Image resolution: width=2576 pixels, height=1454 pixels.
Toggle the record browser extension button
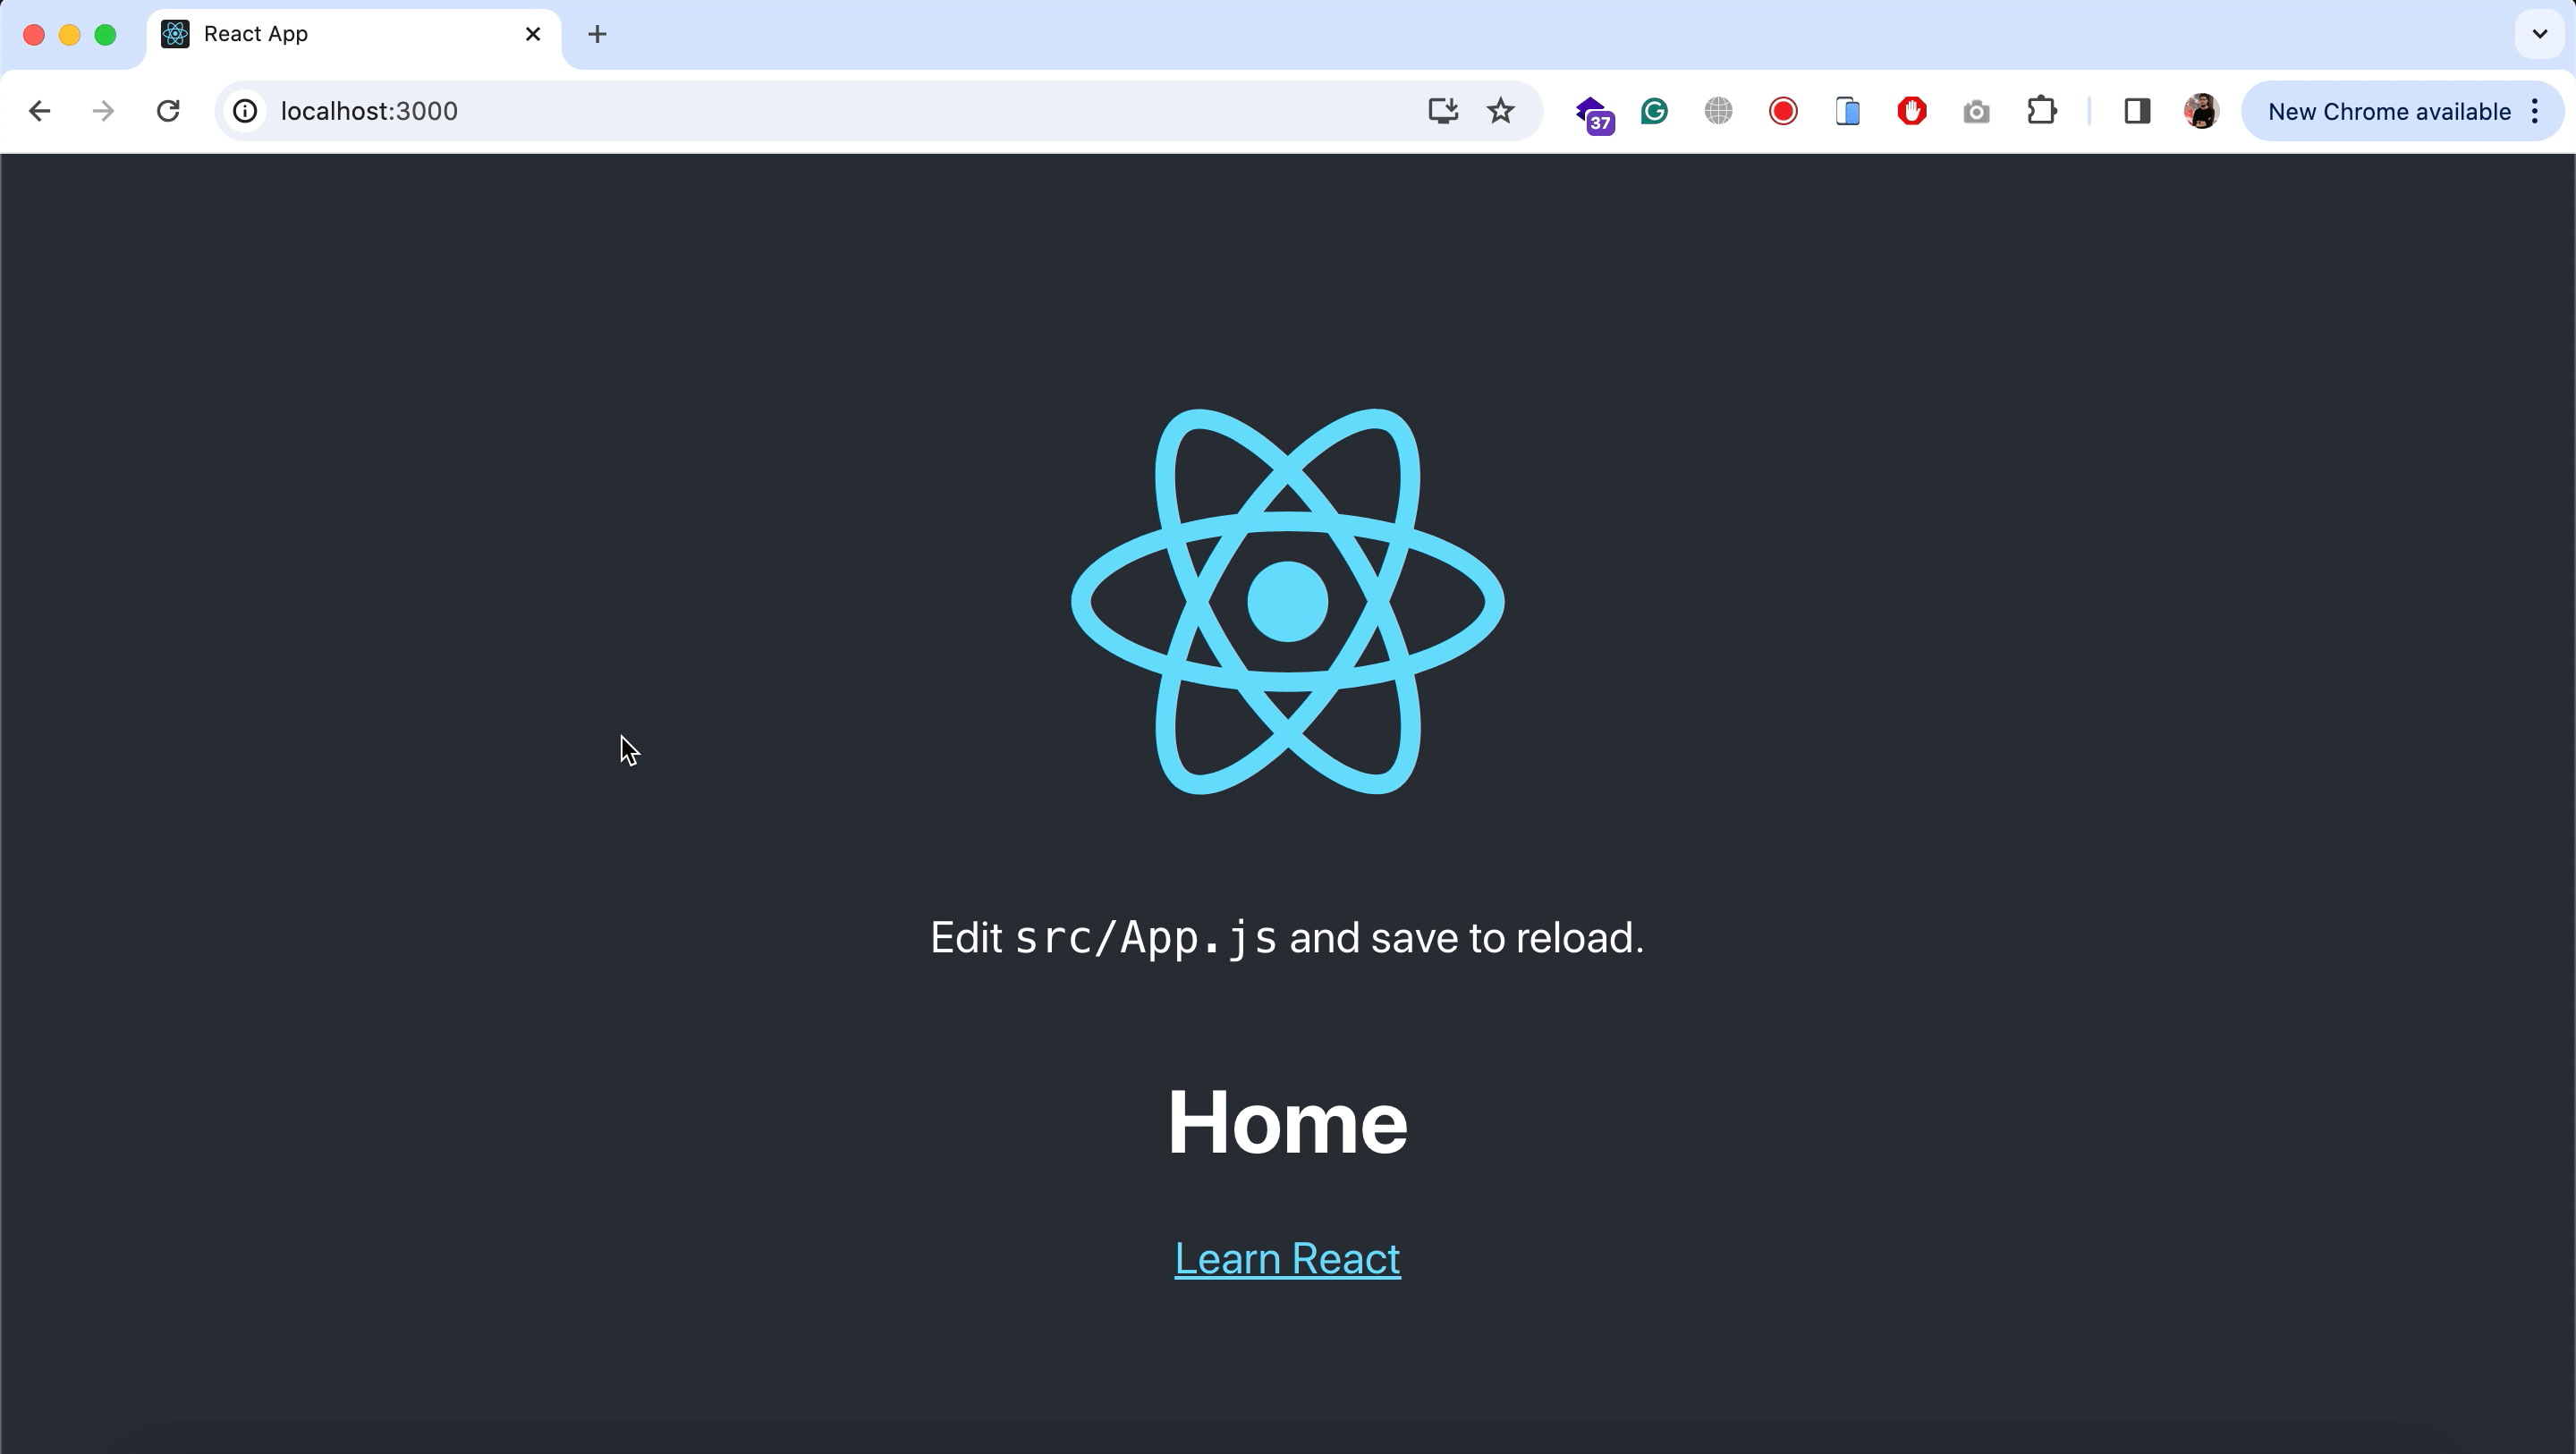coord(1782,110)
